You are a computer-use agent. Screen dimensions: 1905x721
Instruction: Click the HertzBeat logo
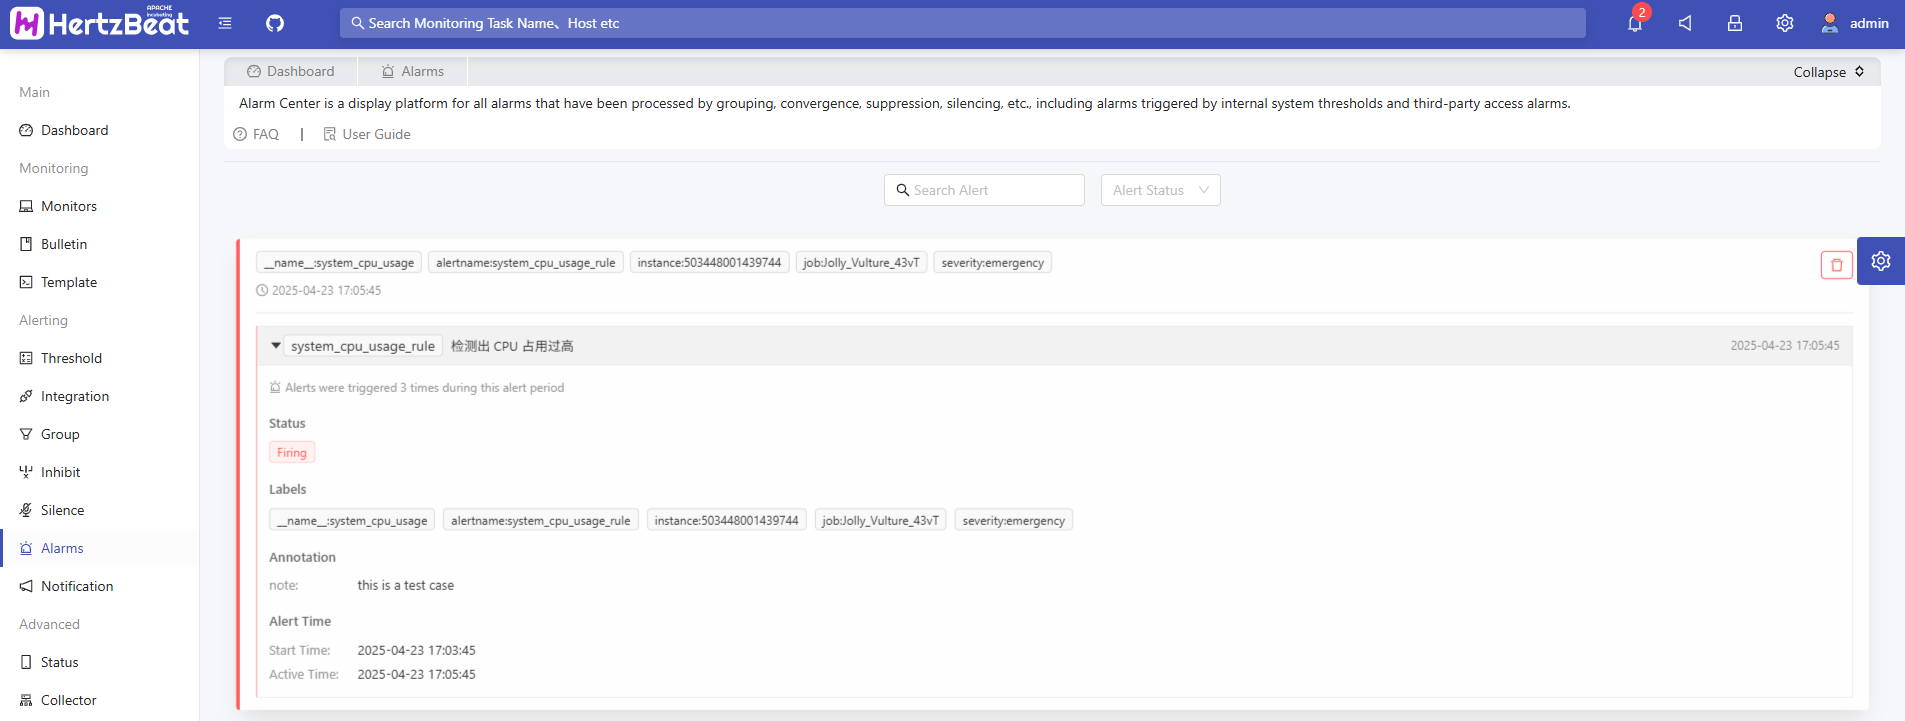(99, 23)
